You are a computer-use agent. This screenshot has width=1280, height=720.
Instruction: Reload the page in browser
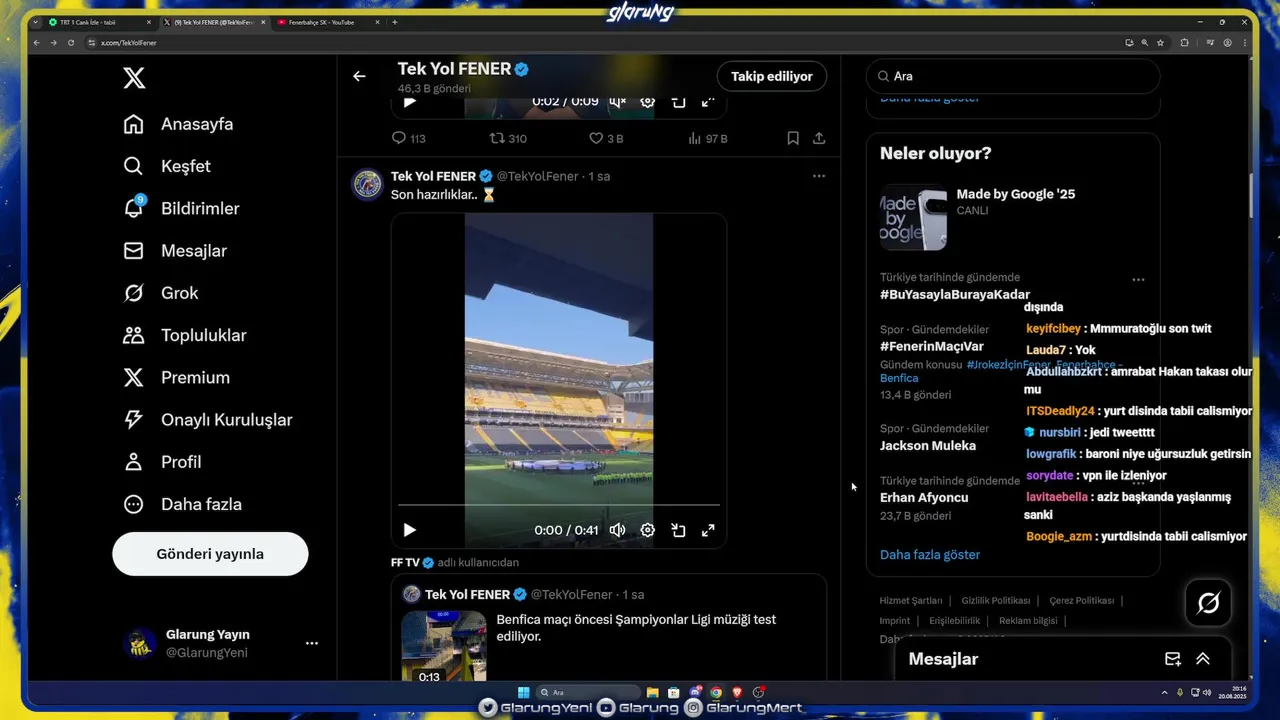(71, 43)
